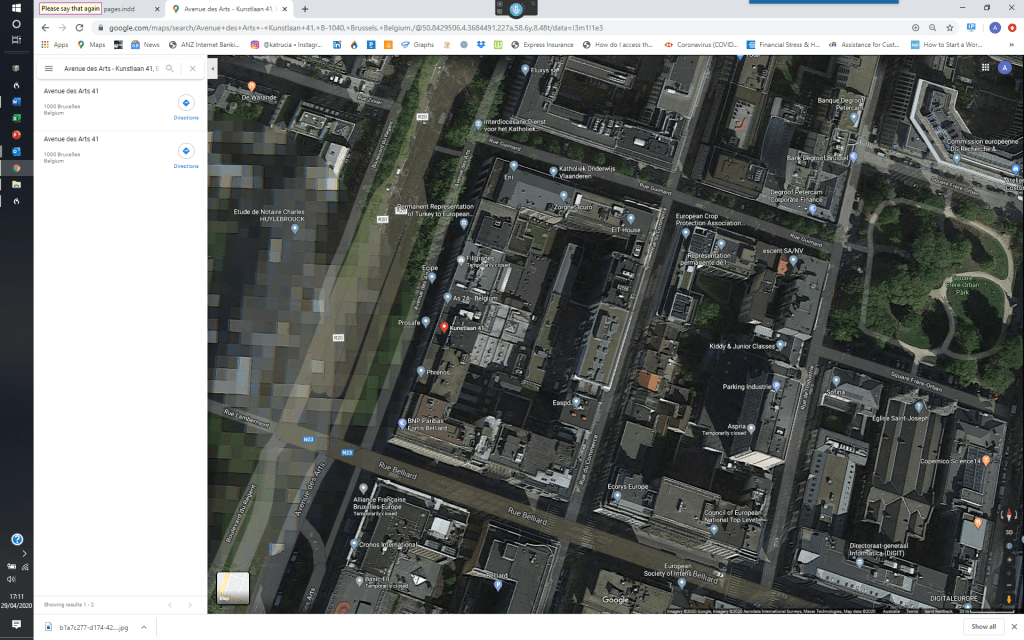Viewport: 1024px width, 640px height.
Task: Get directions for first Avenue des Arts 41
Action: [x=186, y=104]
